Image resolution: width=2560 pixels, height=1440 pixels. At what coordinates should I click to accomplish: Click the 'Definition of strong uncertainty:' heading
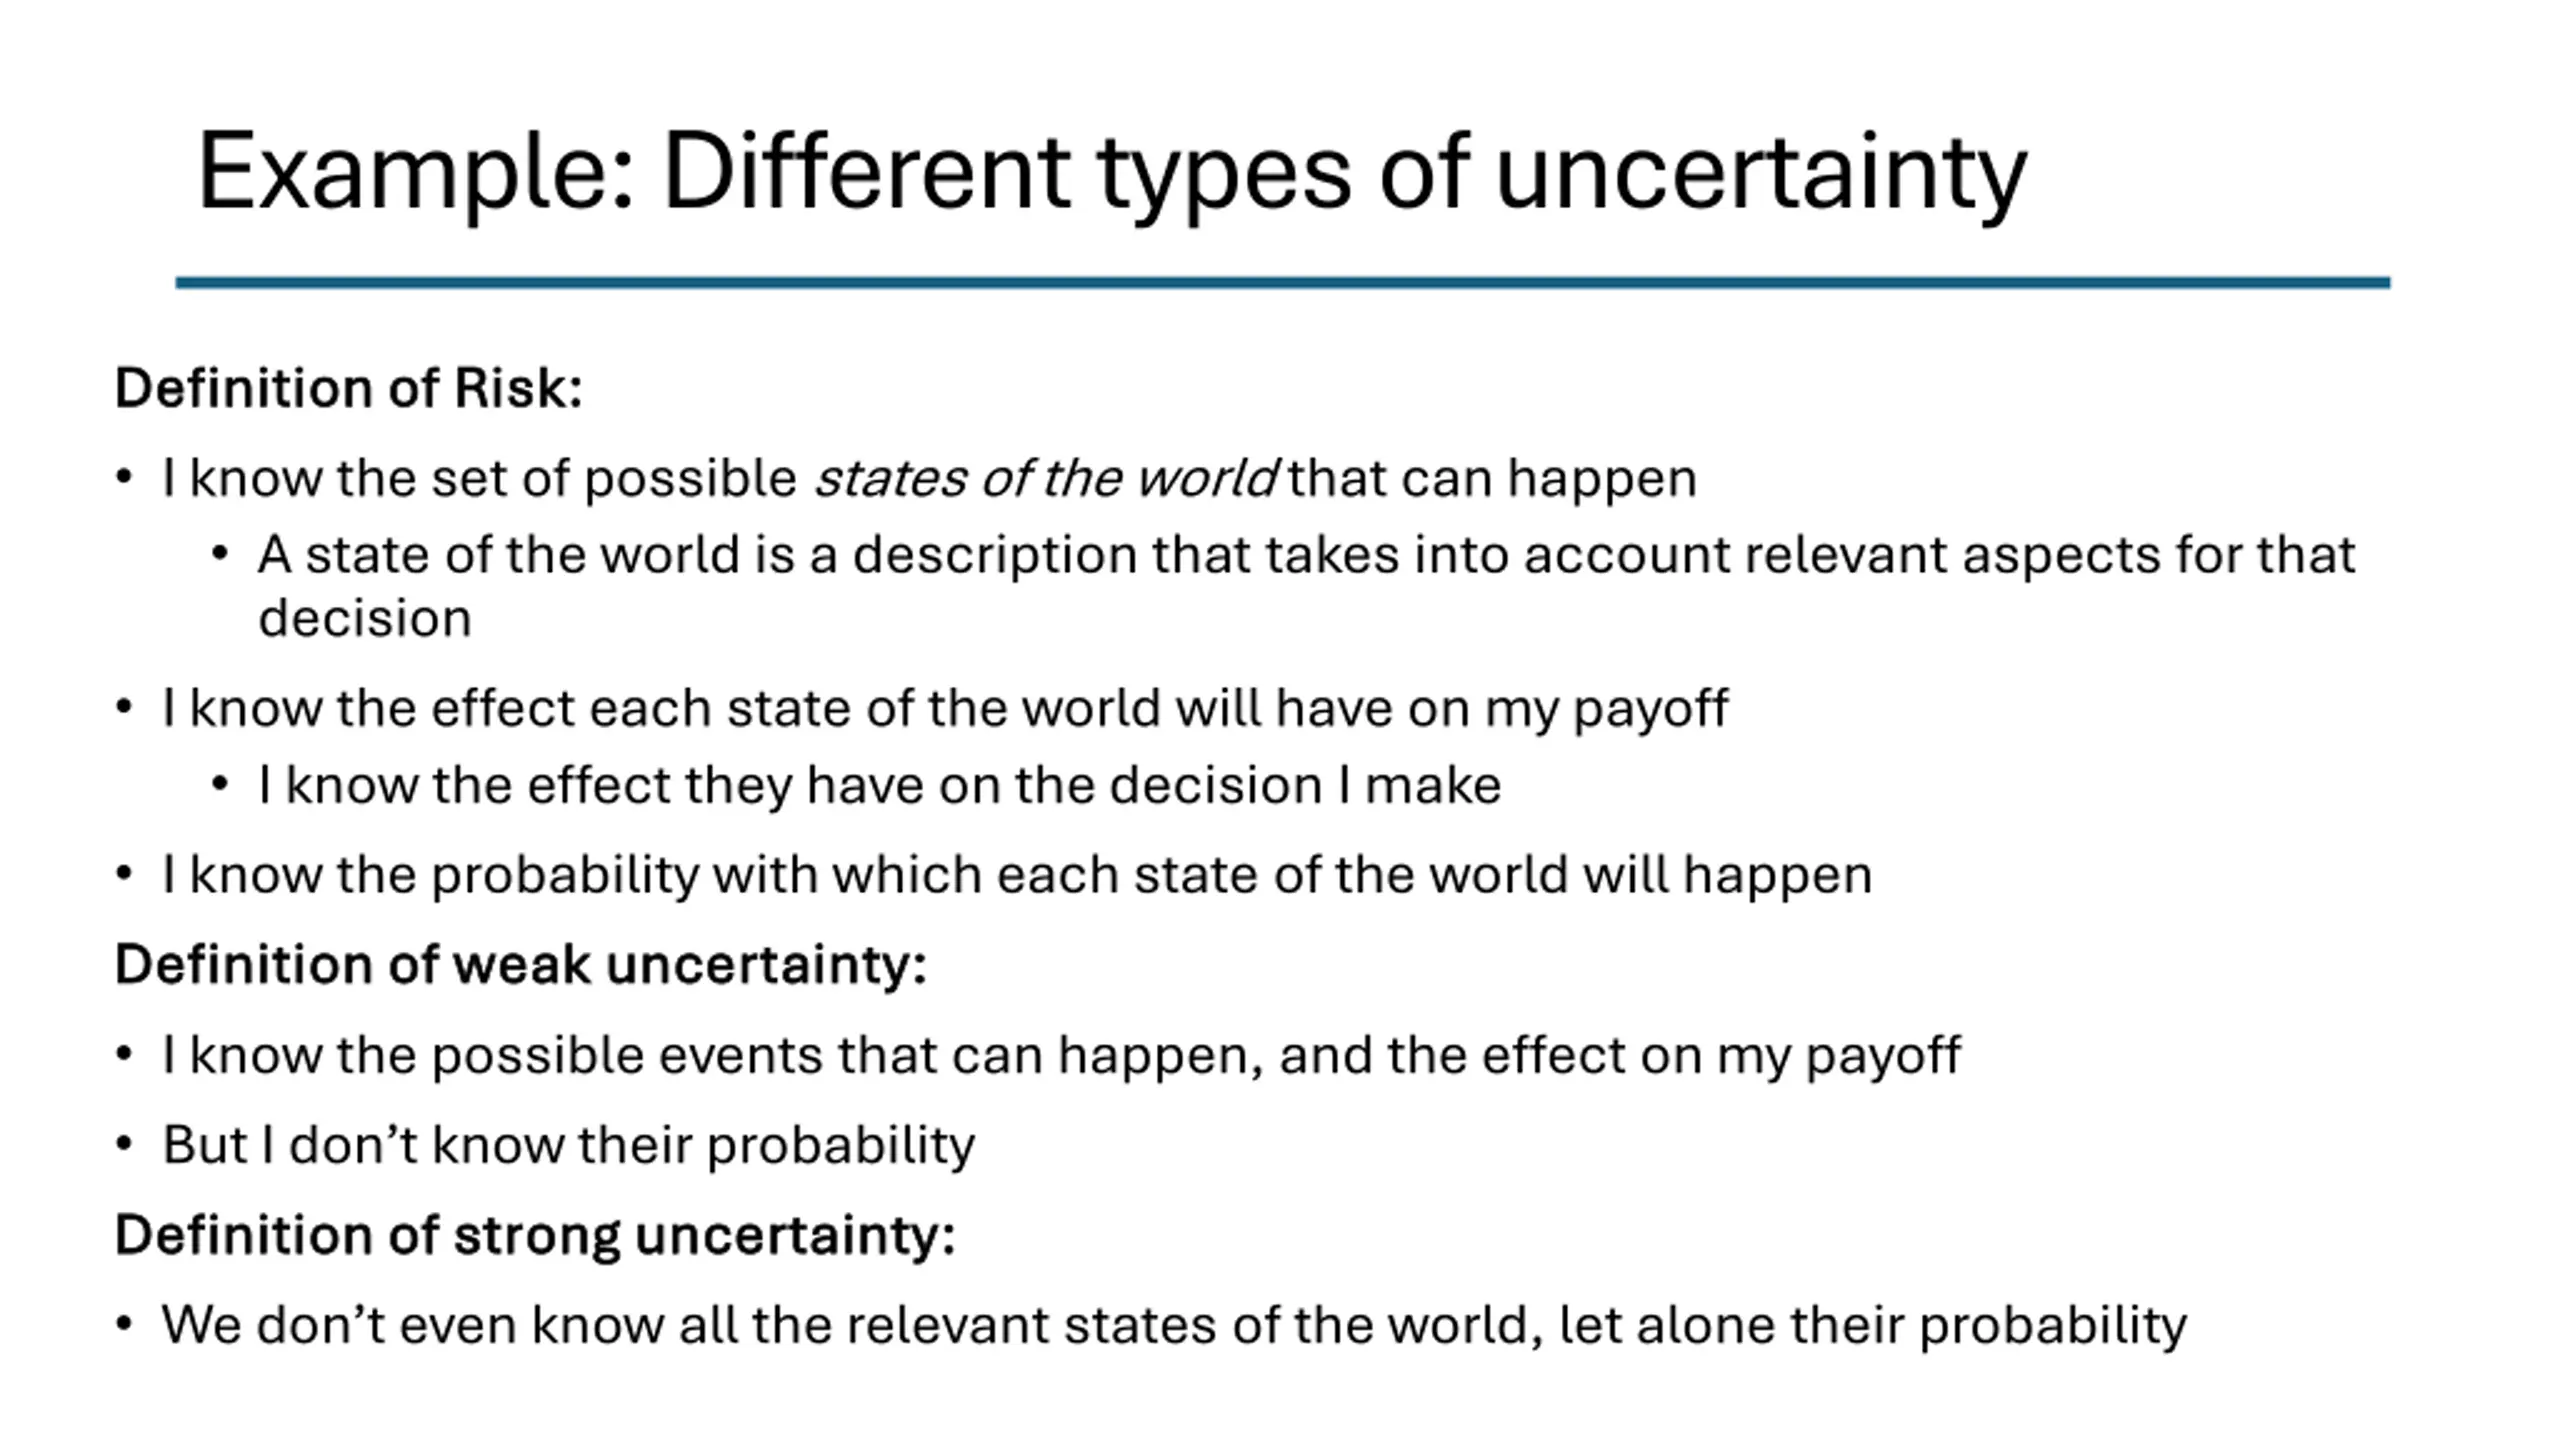(535, 1235)
